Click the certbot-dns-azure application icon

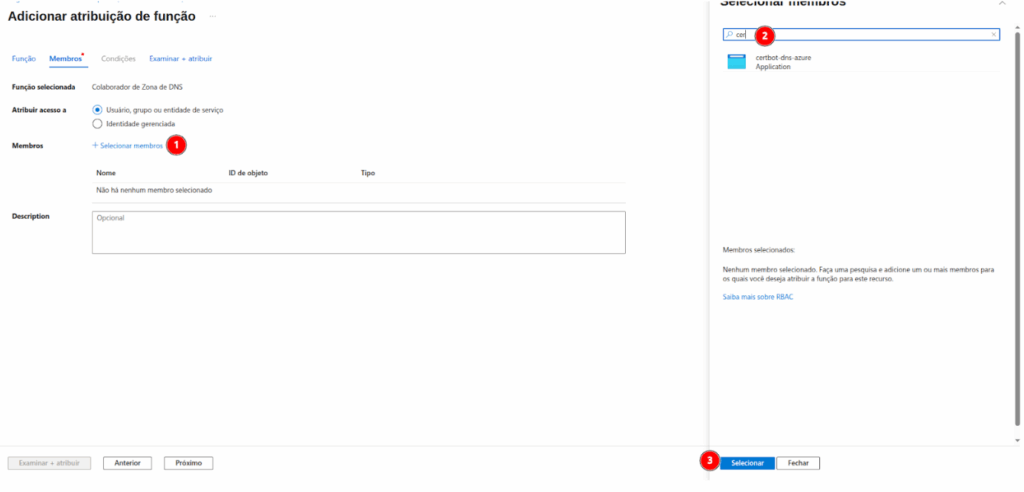737,62
